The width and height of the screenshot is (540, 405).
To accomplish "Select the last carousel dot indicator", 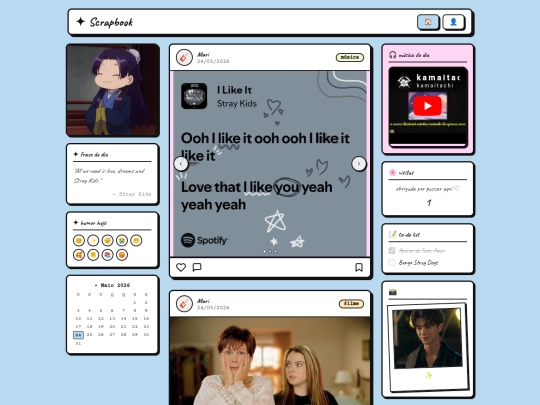I will (275, 251).
